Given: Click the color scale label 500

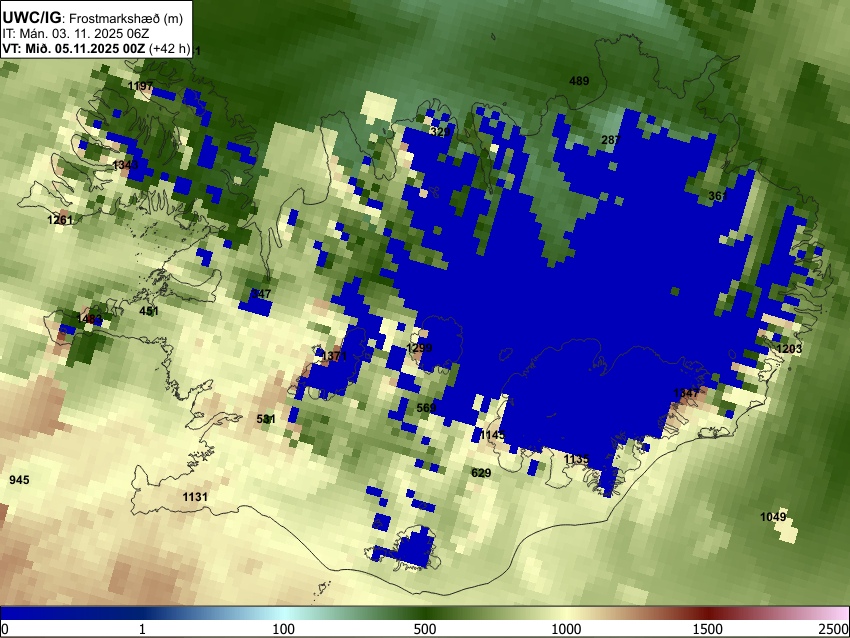Looking at the screenshot, I should (424, 629).
